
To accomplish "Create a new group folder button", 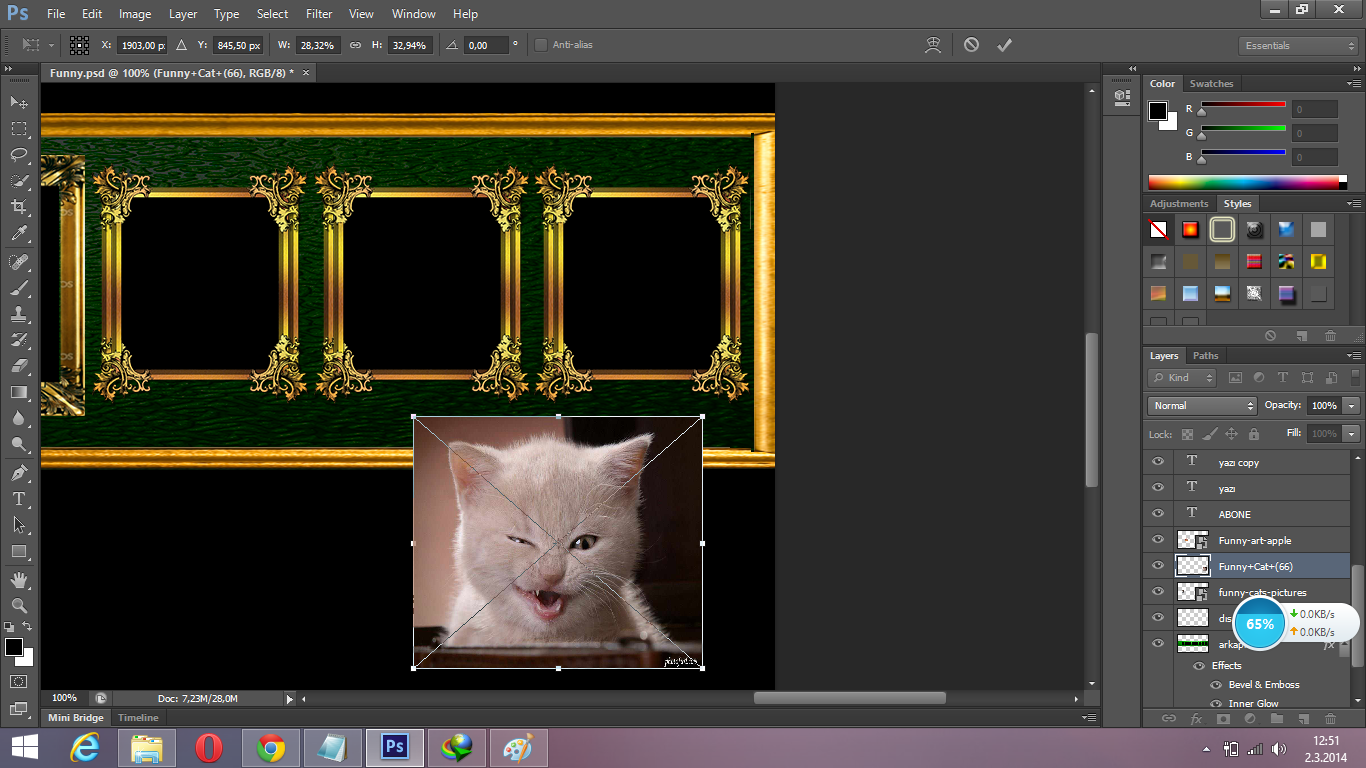I will pos(1276,718).
